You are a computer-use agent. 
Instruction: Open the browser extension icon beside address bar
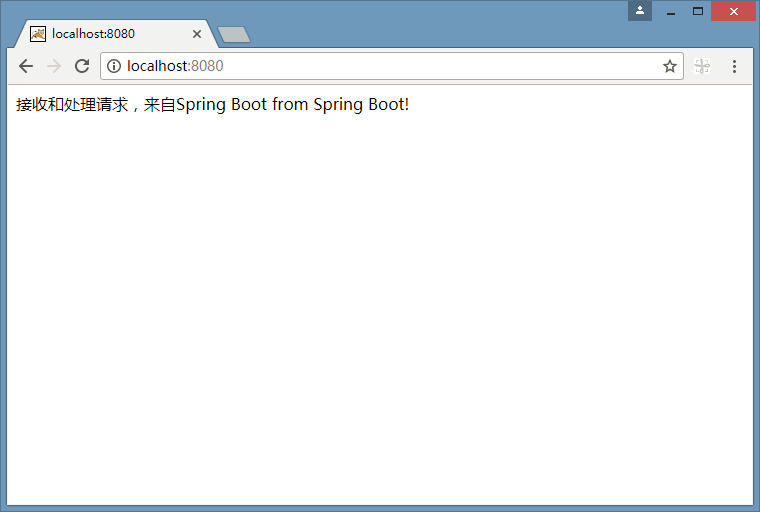pos(702,66)
